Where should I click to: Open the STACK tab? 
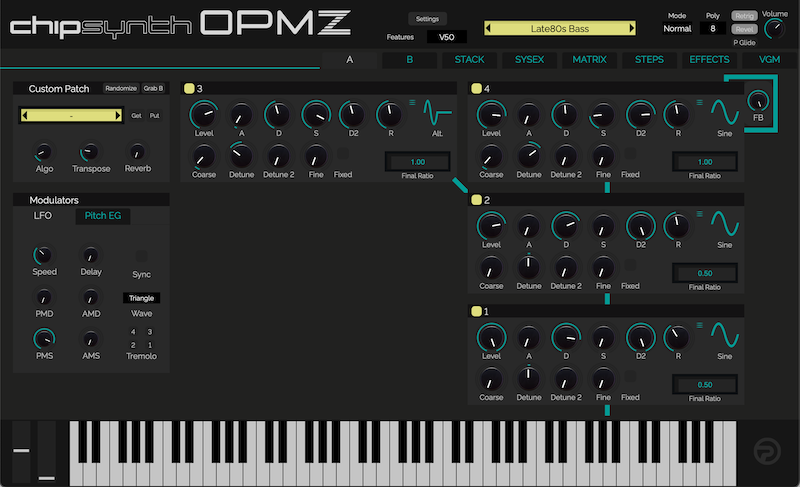[x=469, y=60]
